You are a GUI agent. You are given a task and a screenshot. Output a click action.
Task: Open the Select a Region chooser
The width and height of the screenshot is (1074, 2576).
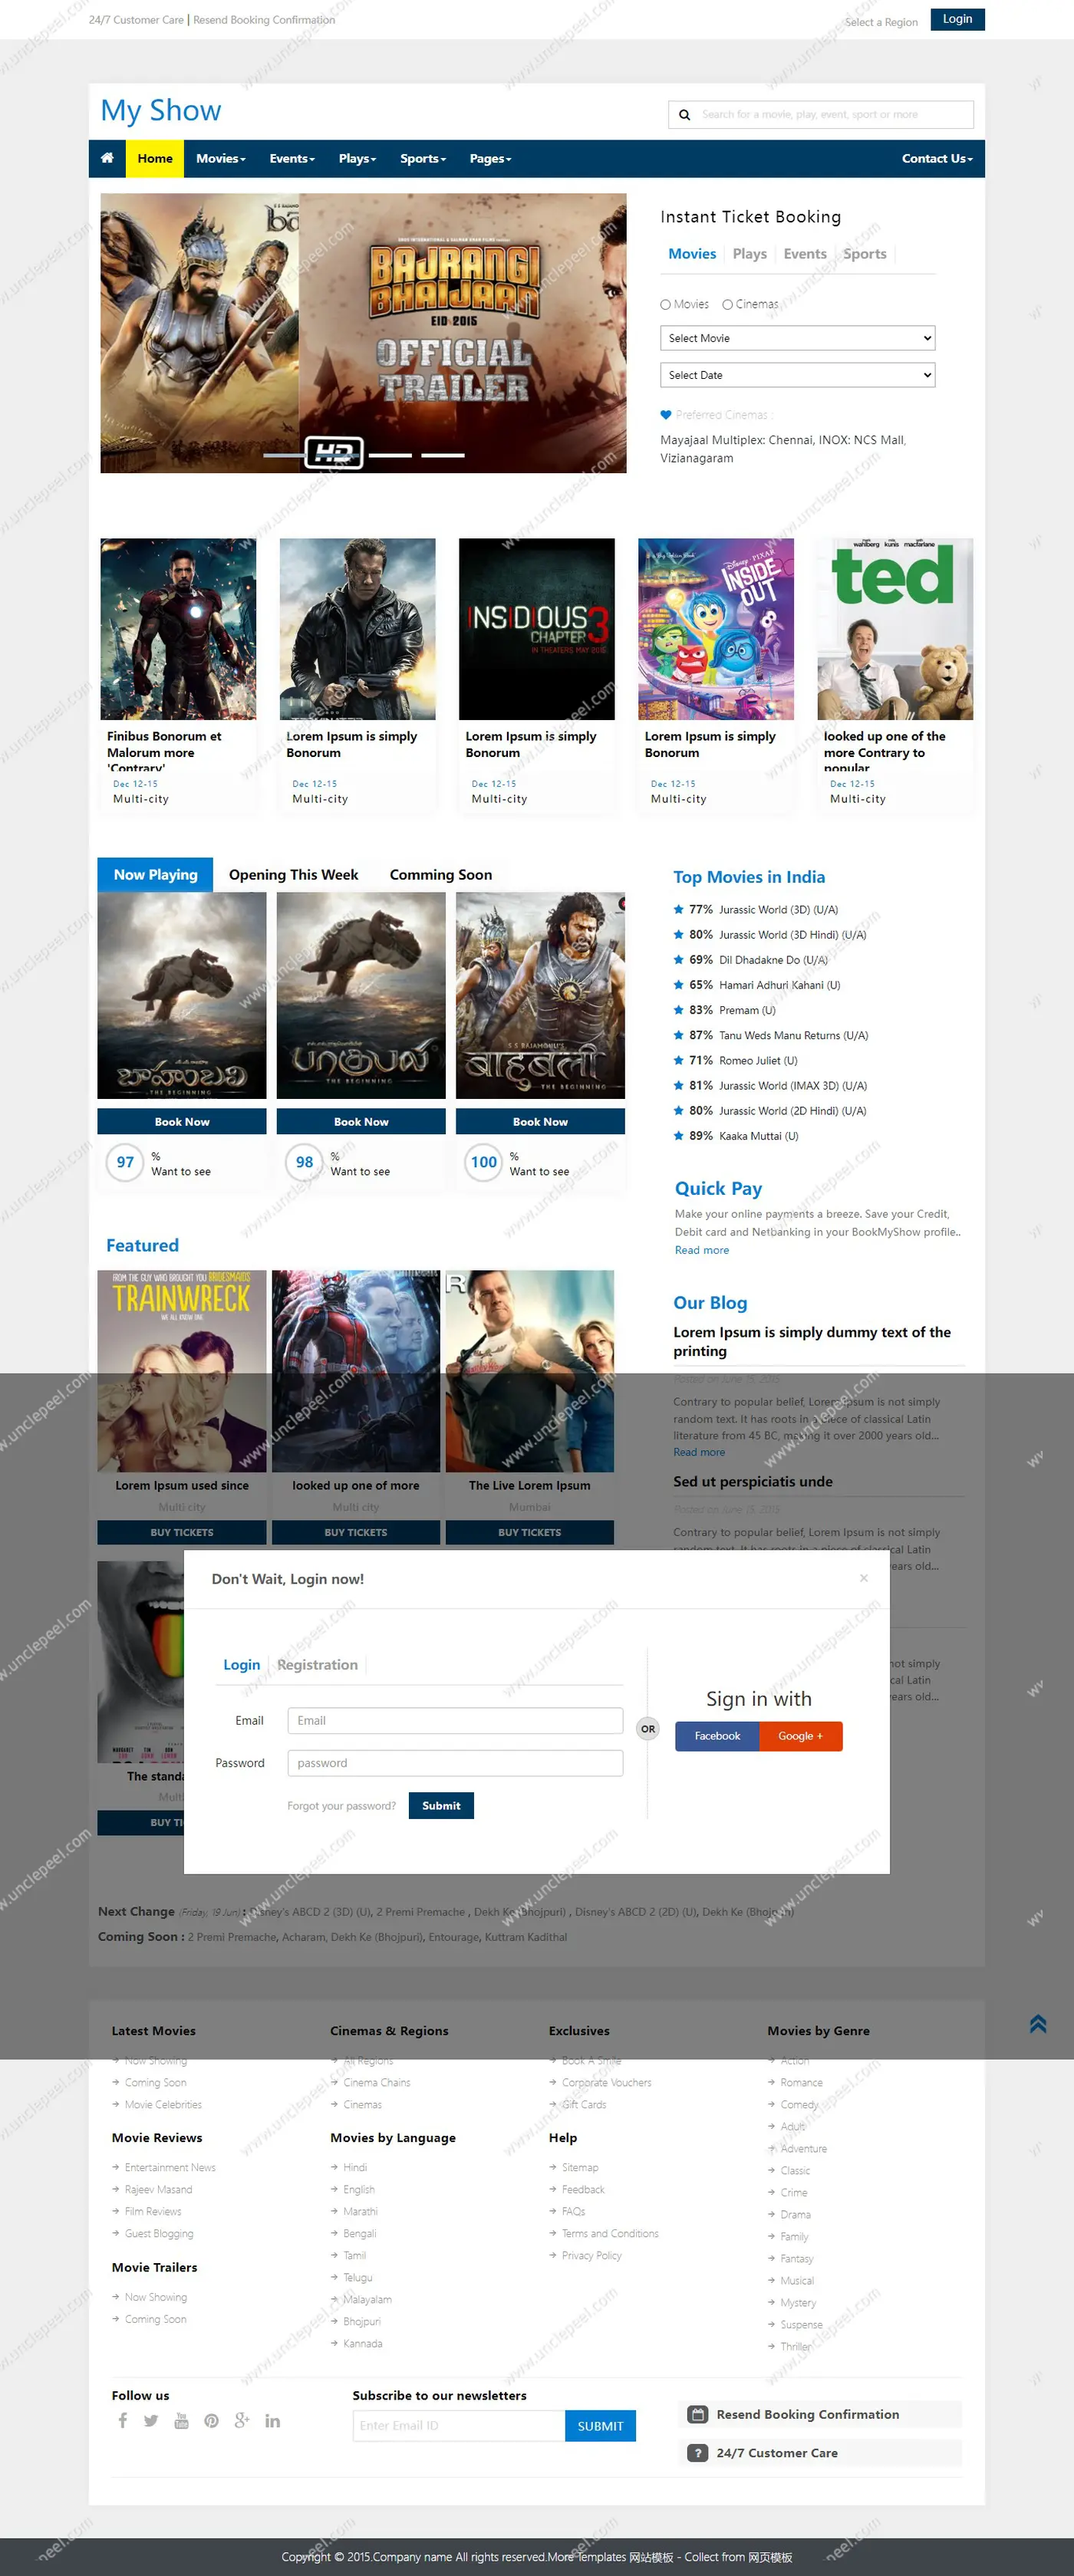[881, 22]
